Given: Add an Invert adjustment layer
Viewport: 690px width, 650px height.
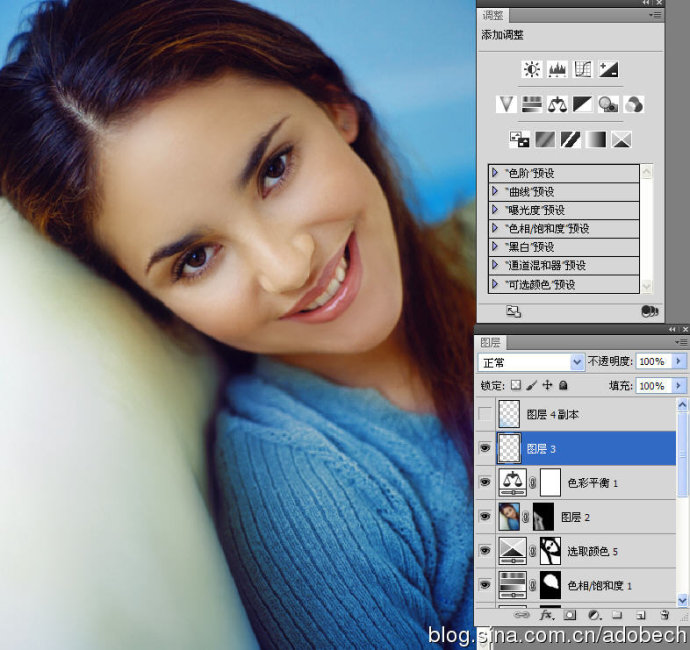Looking at the screenshot, I should pos(519,140).
